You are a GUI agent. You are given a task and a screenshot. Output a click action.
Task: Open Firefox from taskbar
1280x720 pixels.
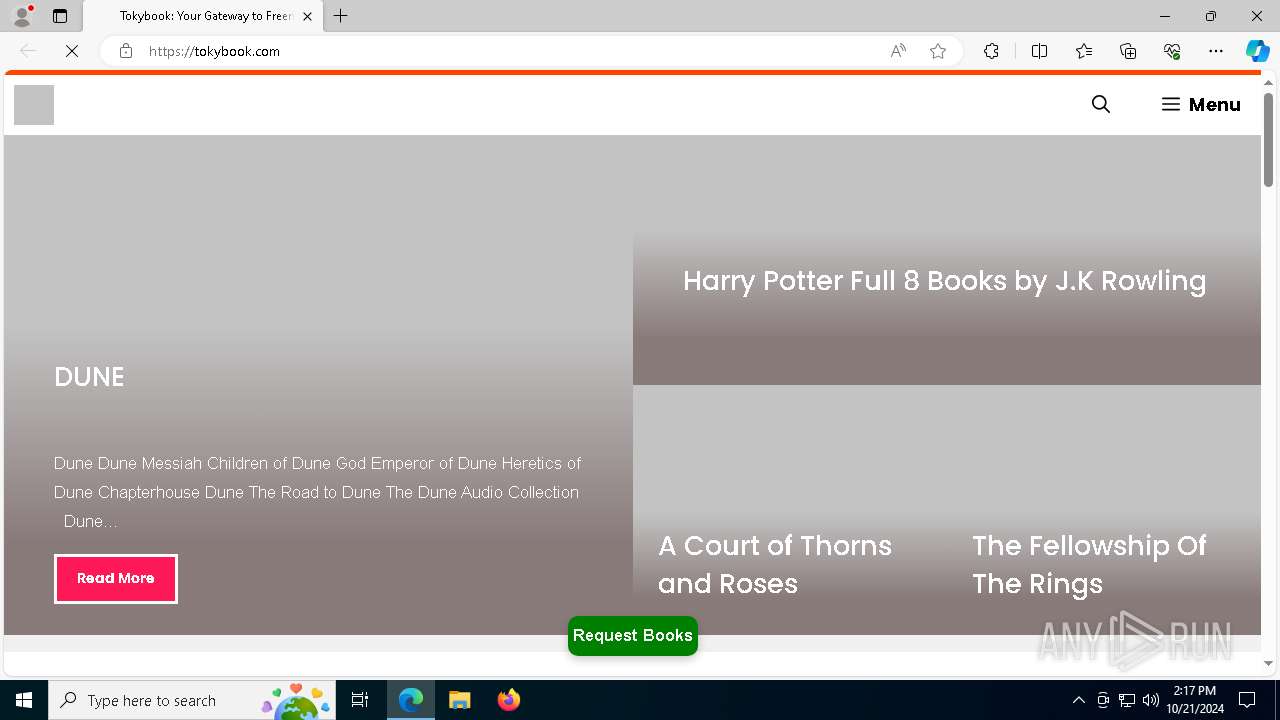click(x=509, y=700)
